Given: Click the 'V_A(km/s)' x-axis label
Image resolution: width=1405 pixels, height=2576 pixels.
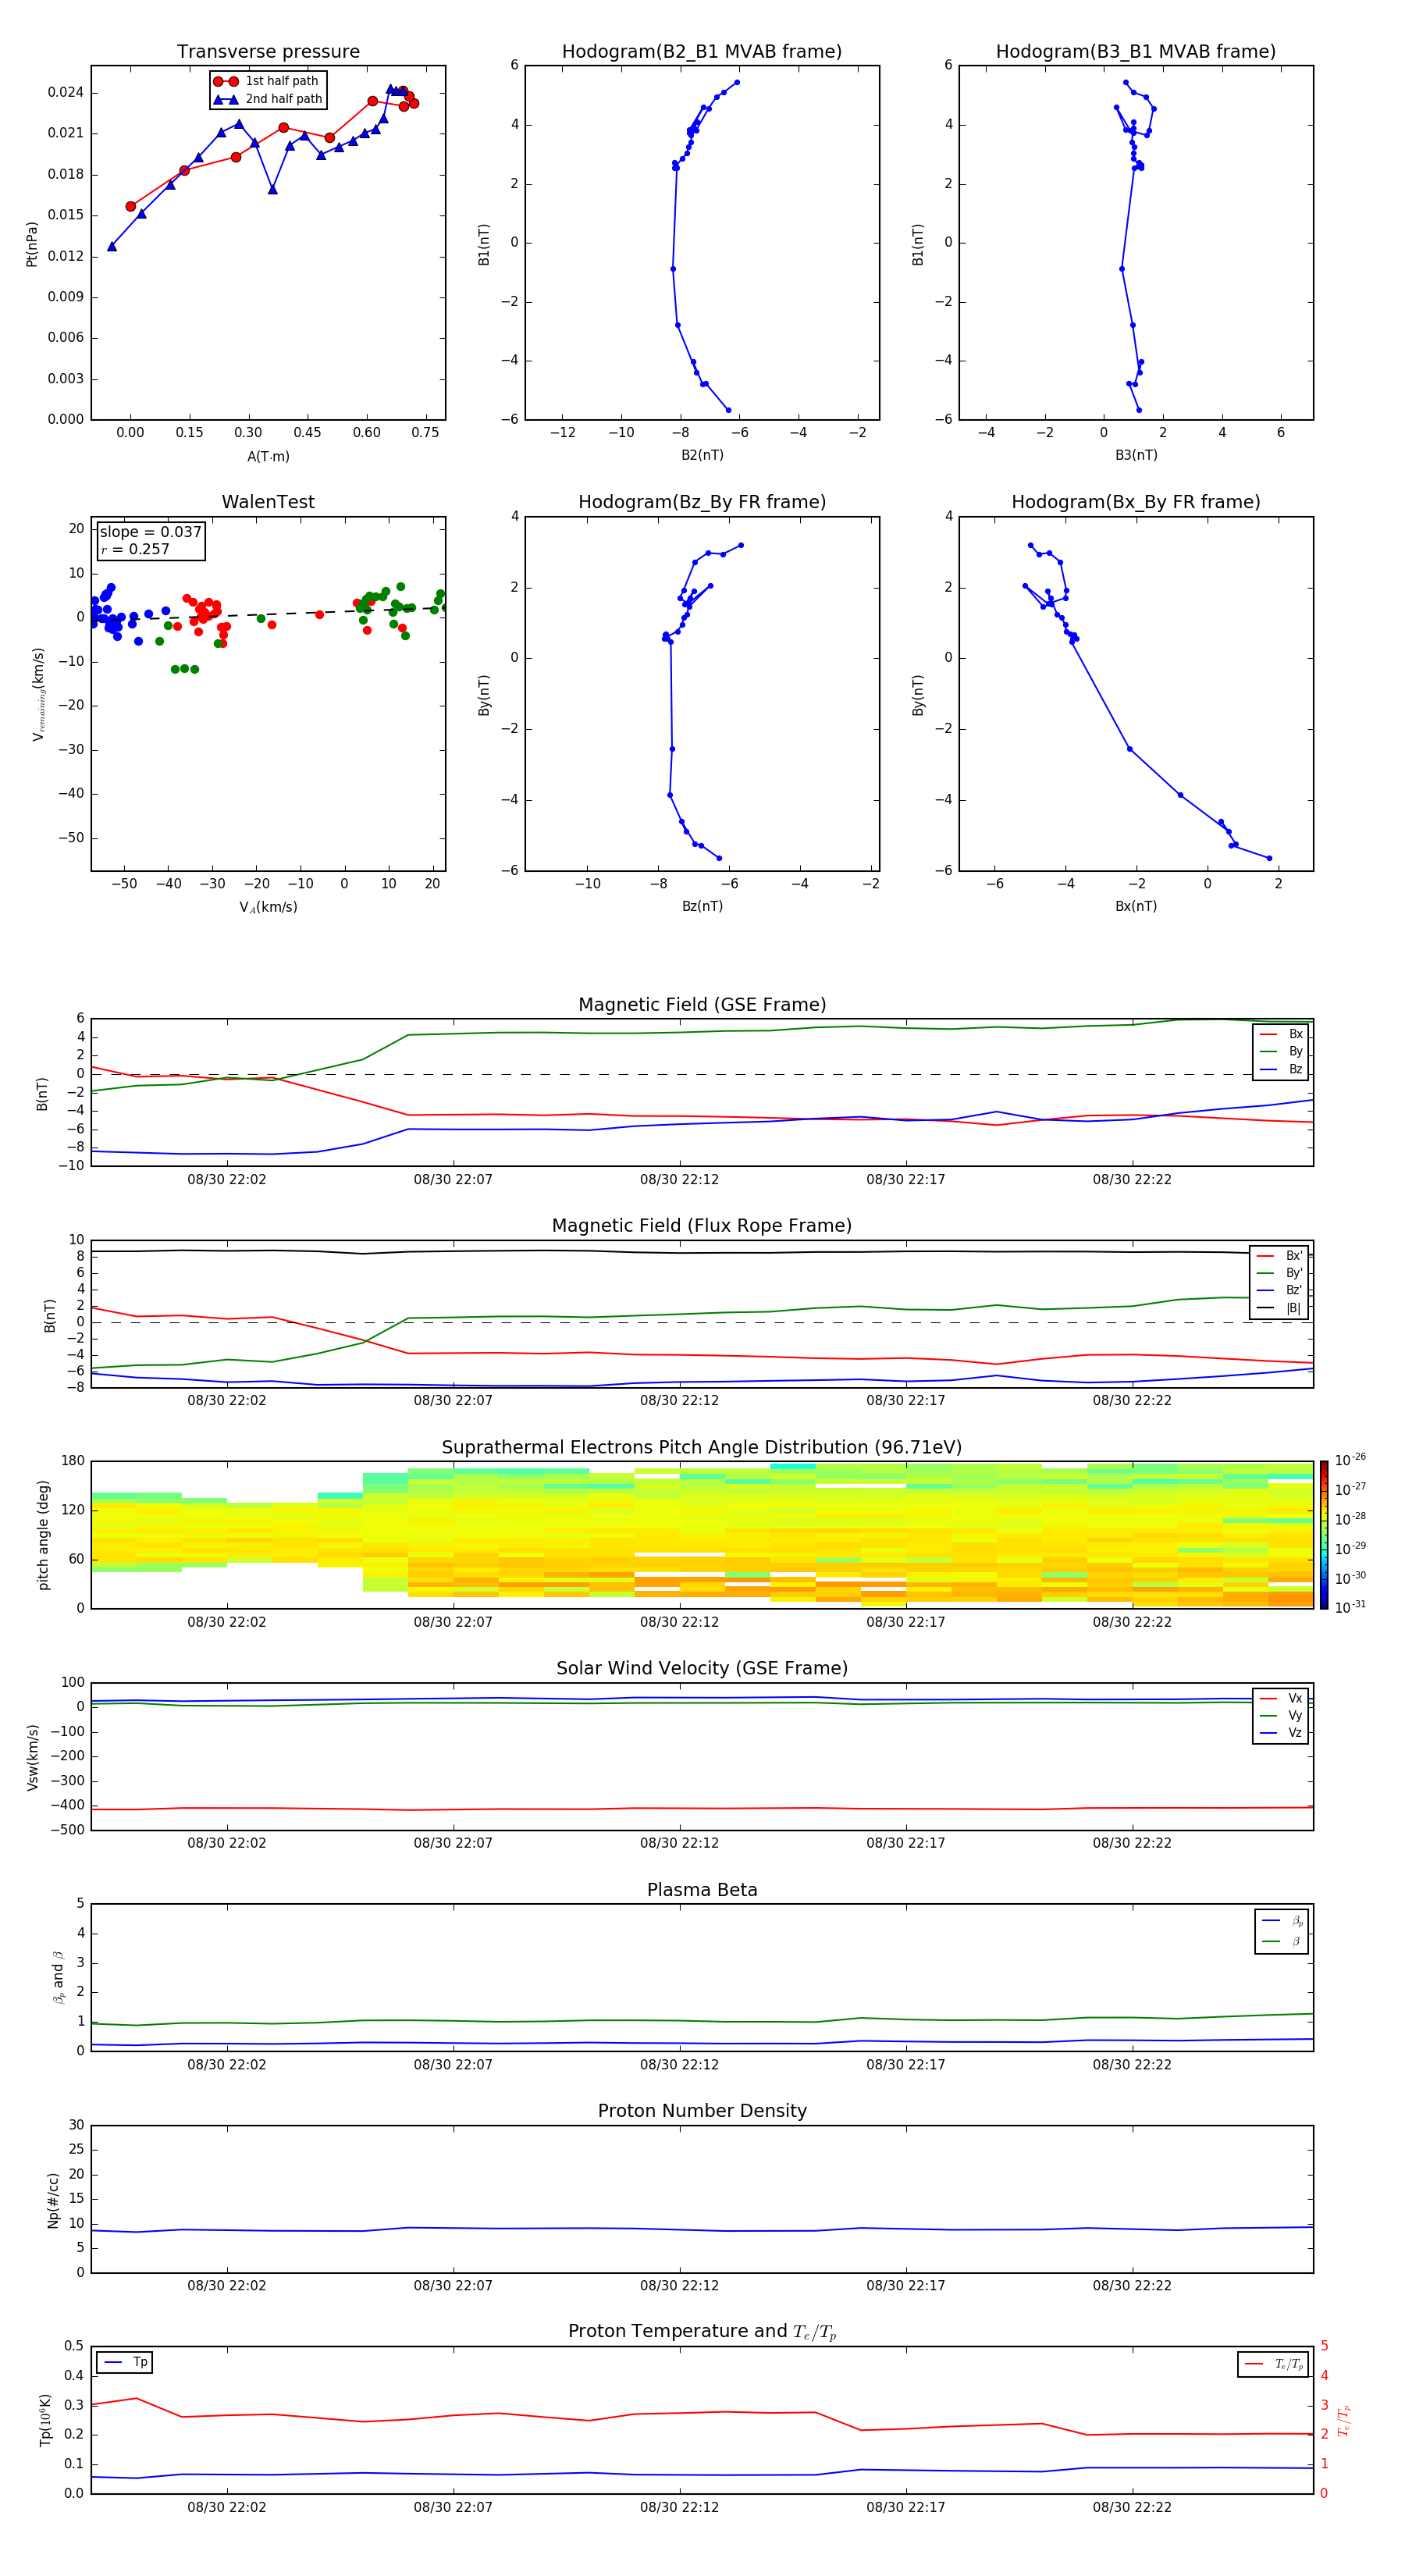Looking at the screenshot, I should tap(268, 907).
